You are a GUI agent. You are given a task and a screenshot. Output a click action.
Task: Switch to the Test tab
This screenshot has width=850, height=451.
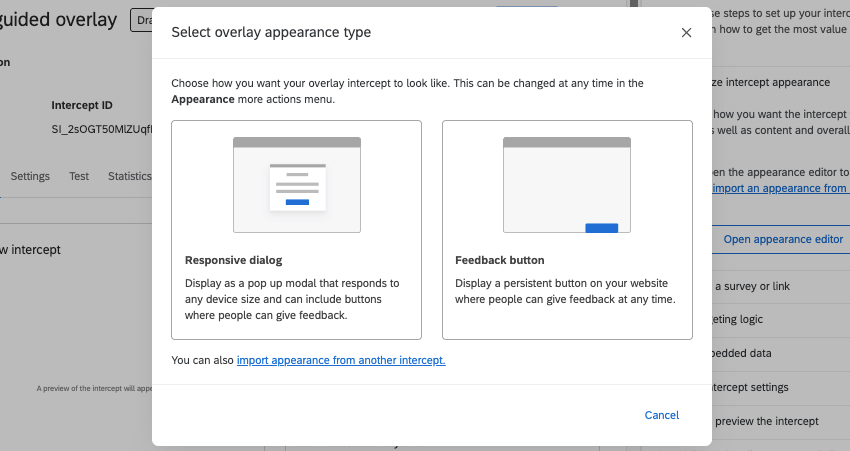(79, 176)
